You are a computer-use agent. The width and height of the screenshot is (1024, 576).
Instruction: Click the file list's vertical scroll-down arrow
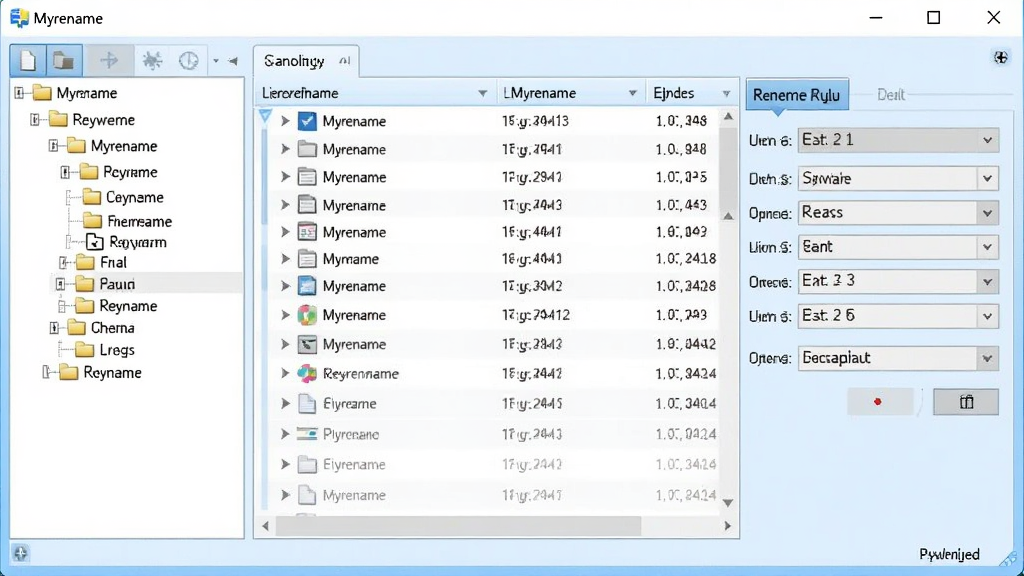[728, 503]
